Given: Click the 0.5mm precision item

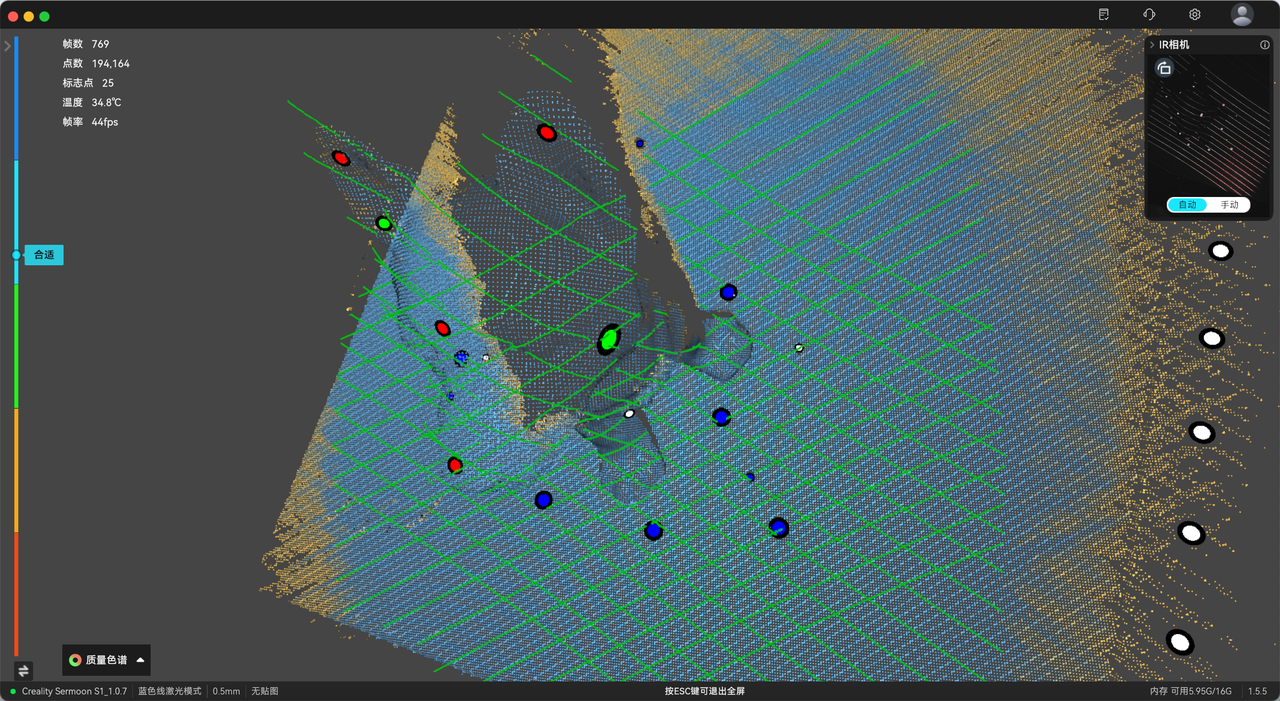Looking at the screenshot, I should [226, 690].
